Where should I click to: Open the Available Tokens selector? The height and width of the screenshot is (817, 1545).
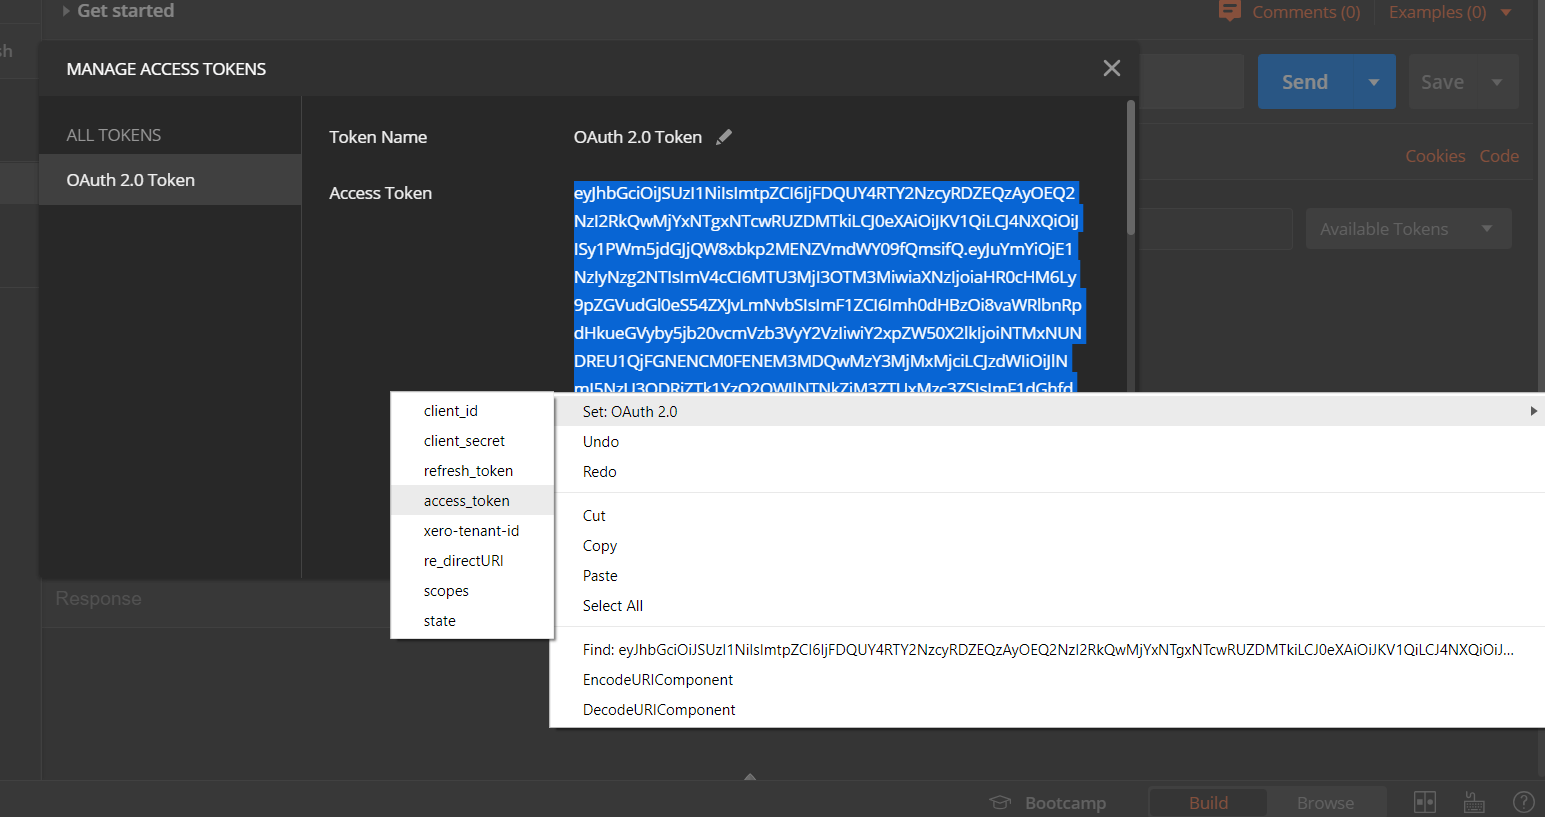tap(1407, 228)
